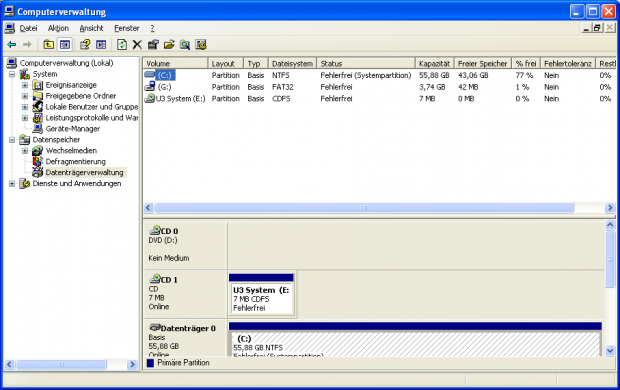Open the Fenster menu

(x=127, y=28)
